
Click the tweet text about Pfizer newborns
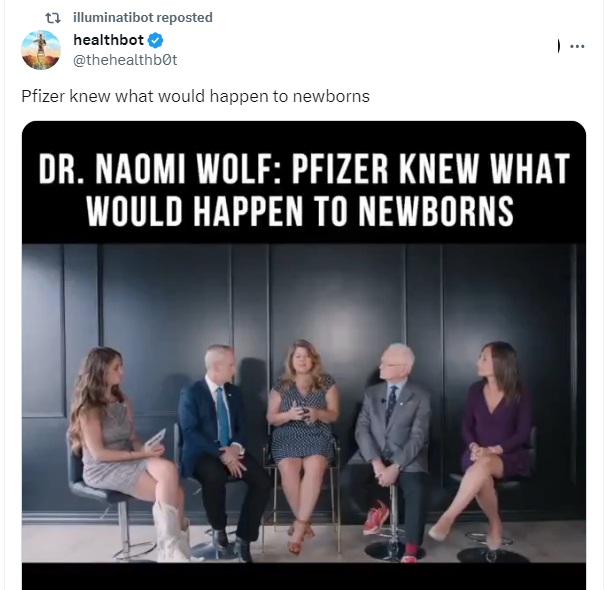tap(195, 96)
